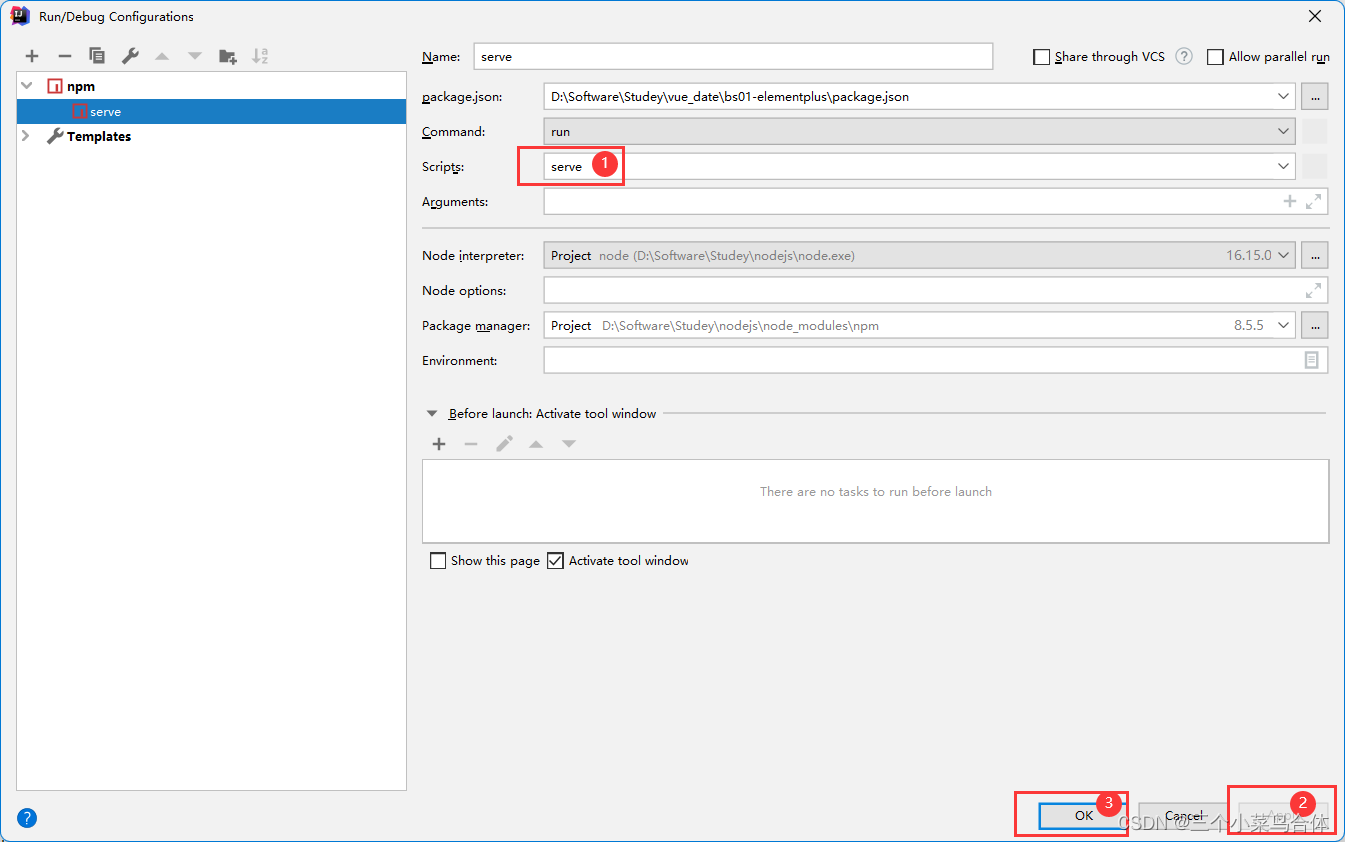Remove the selected configuration with minus icon

[x=65, y=57]
